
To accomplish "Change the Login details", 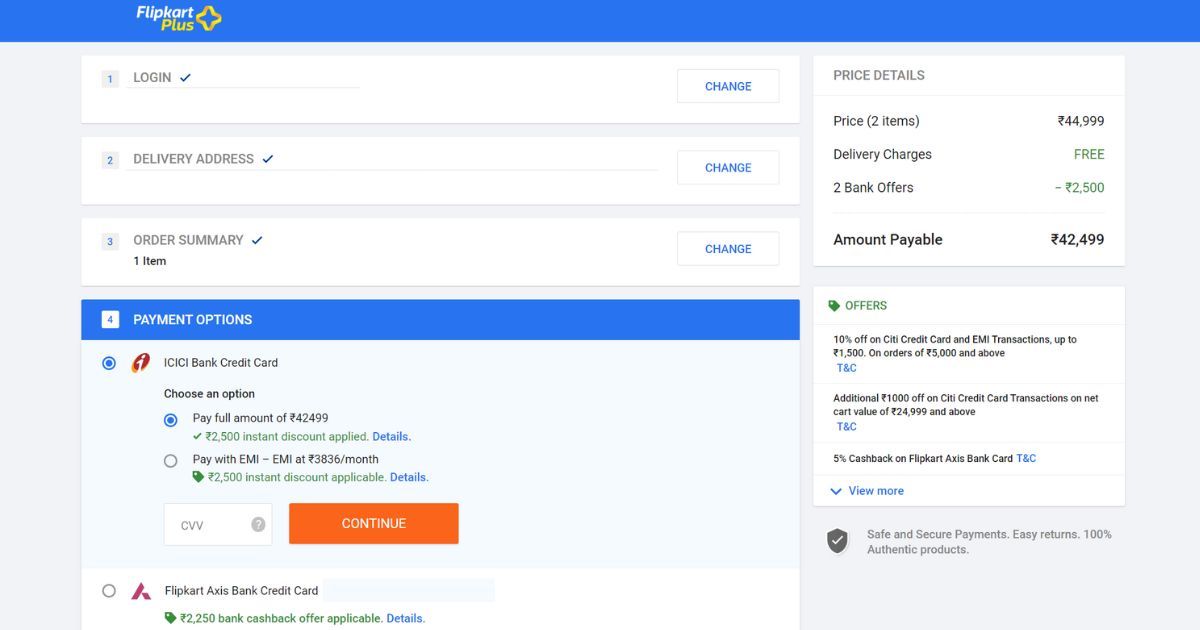I will pos(728,86).
